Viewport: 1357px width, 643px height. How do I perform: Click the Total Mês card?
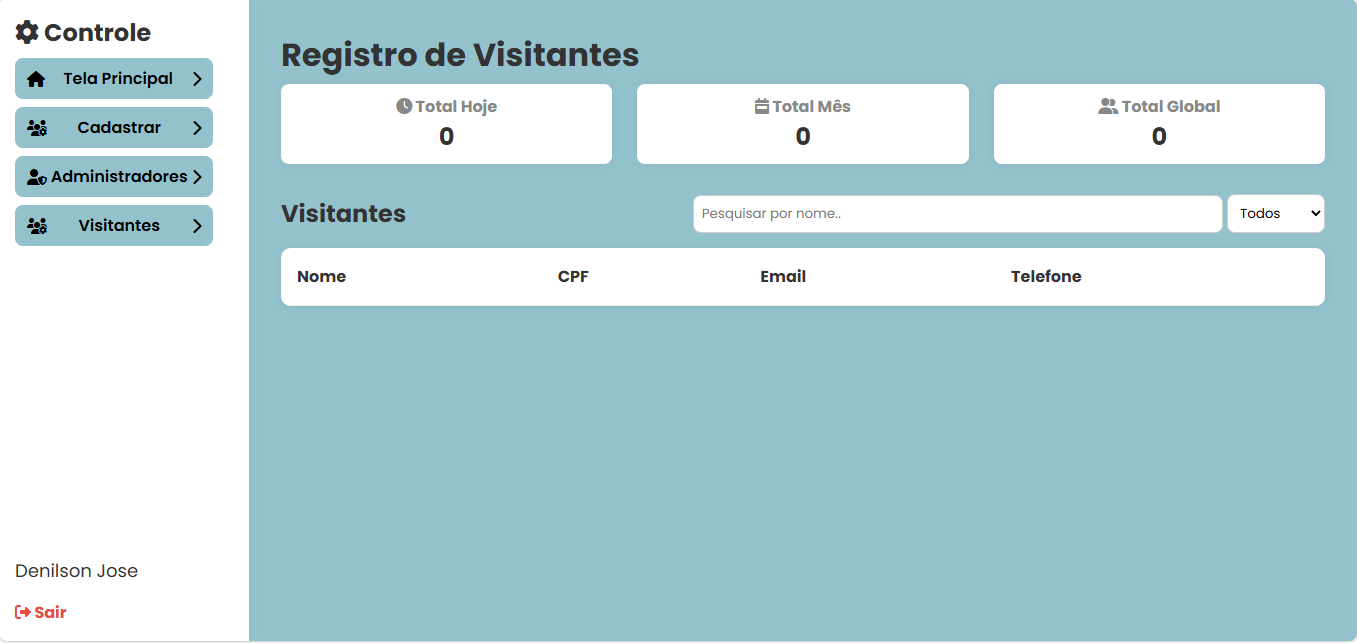click(803, 124)
